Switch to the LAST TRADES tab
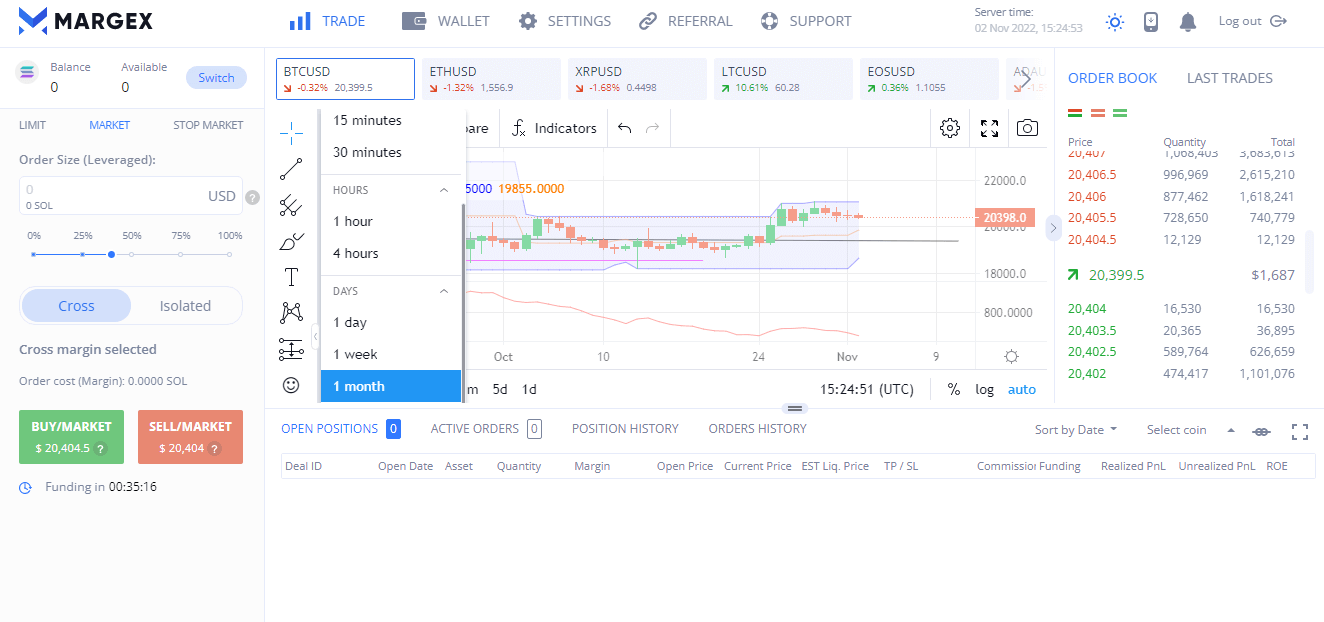 [1229, 78]
